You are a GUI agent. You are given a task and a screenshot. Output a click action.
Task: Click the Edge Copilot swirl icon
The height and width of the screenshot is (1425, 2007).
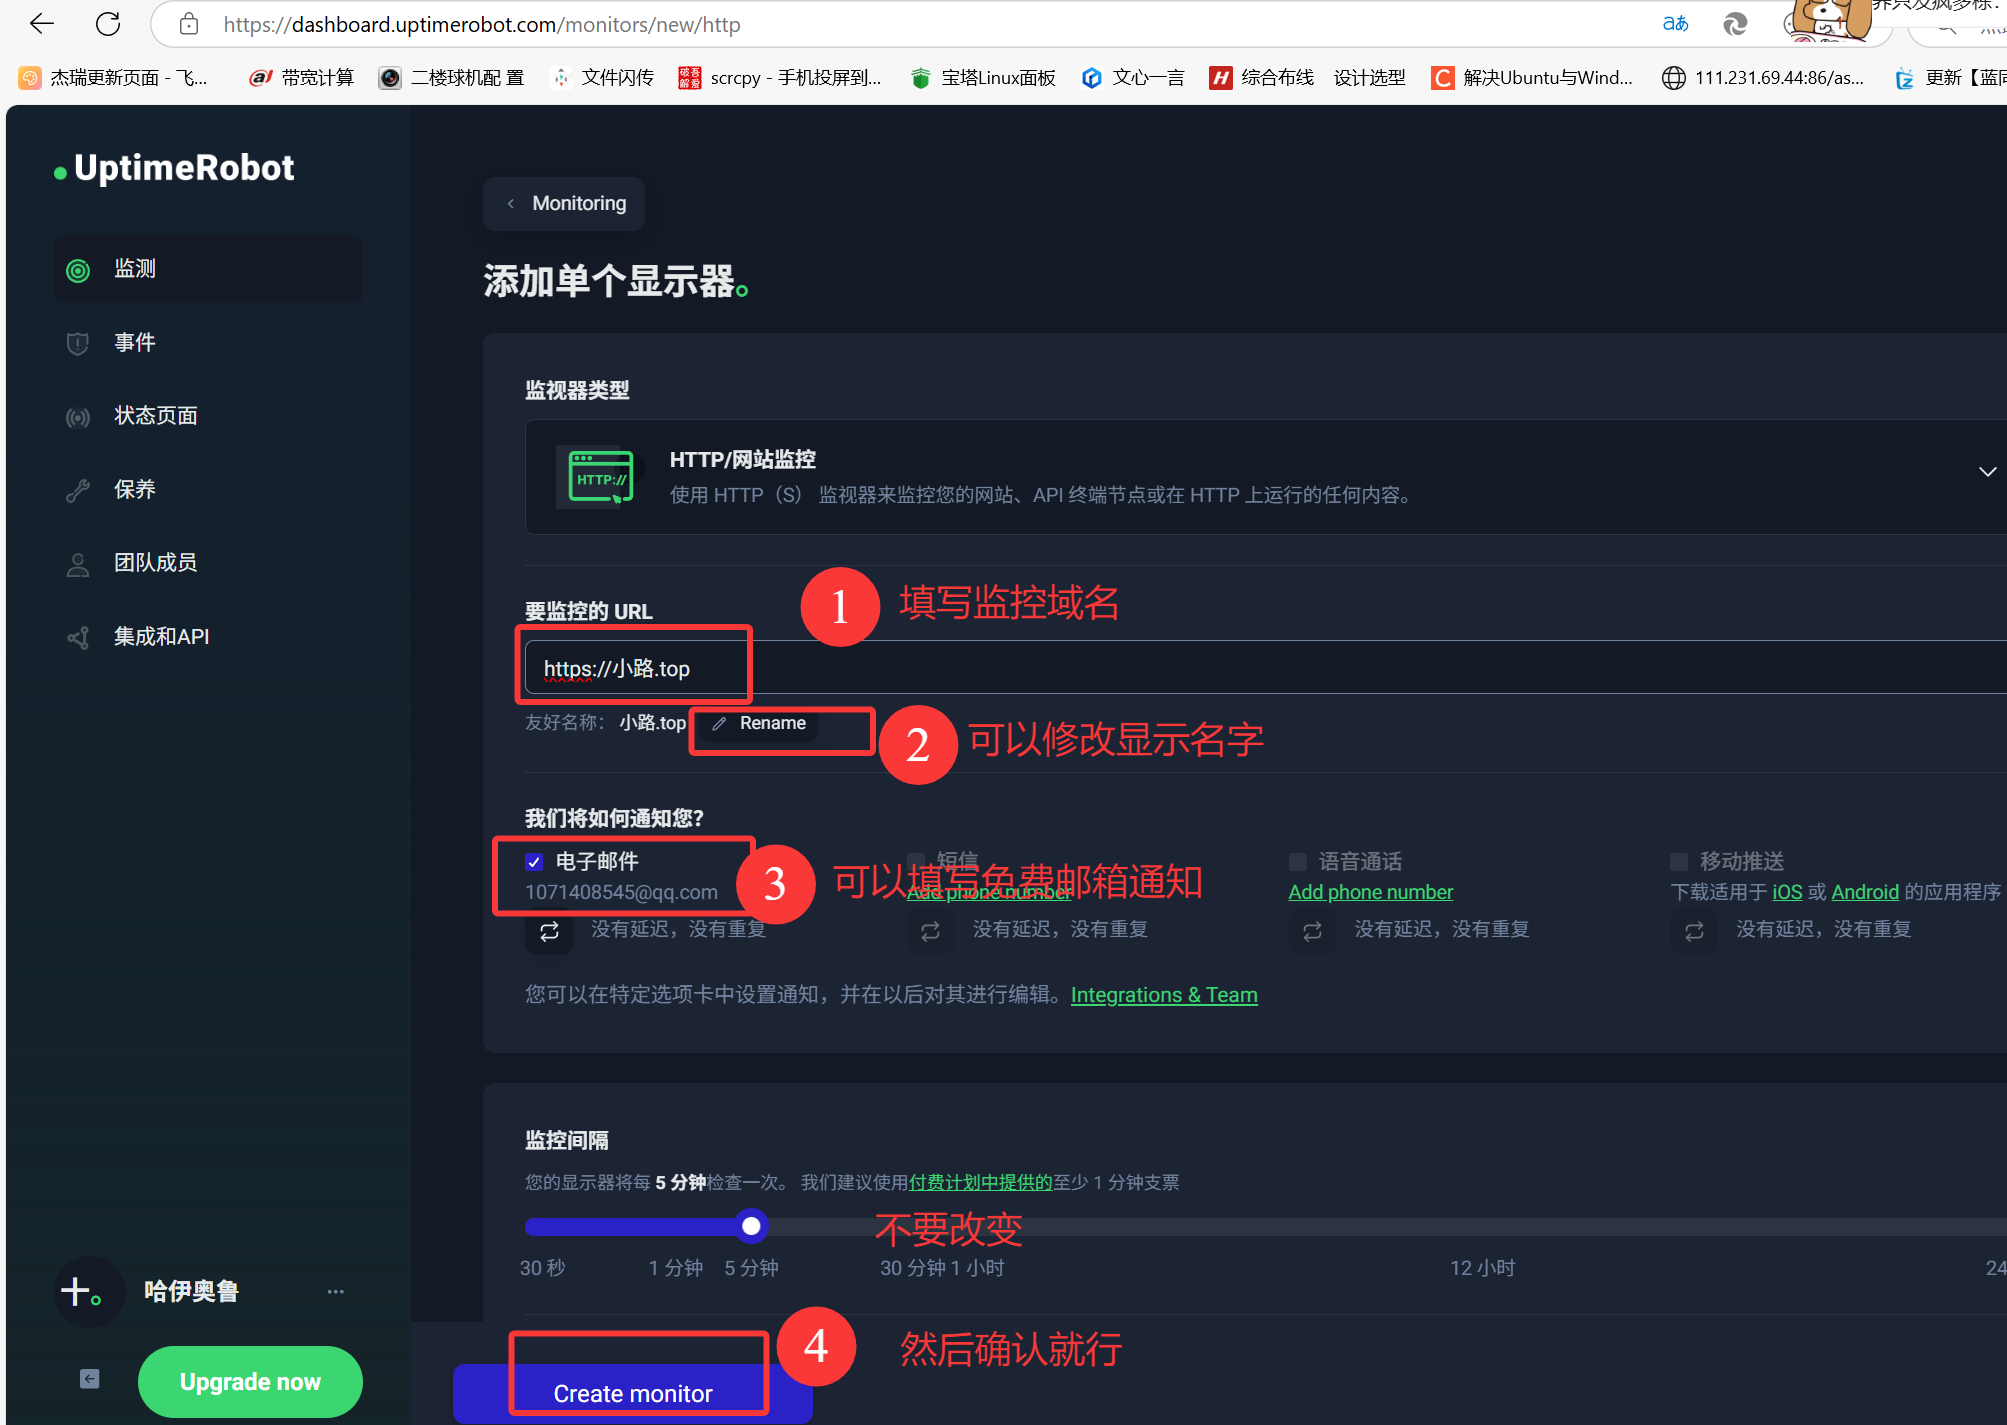tap(1735, 24)
